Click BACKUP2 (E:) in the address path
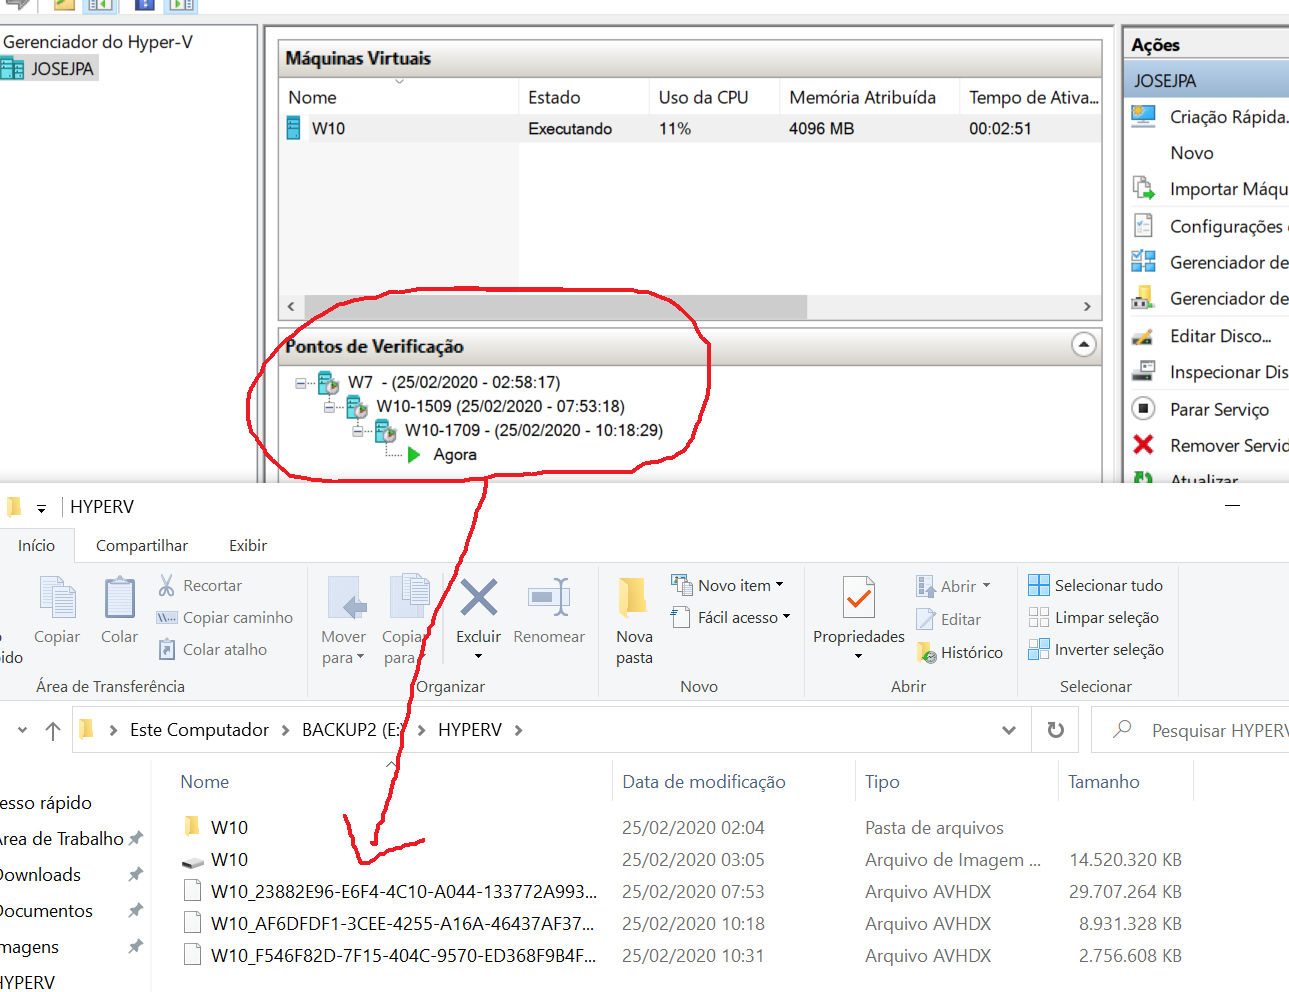The image size is (1289, 992). [x=351, y=730]
